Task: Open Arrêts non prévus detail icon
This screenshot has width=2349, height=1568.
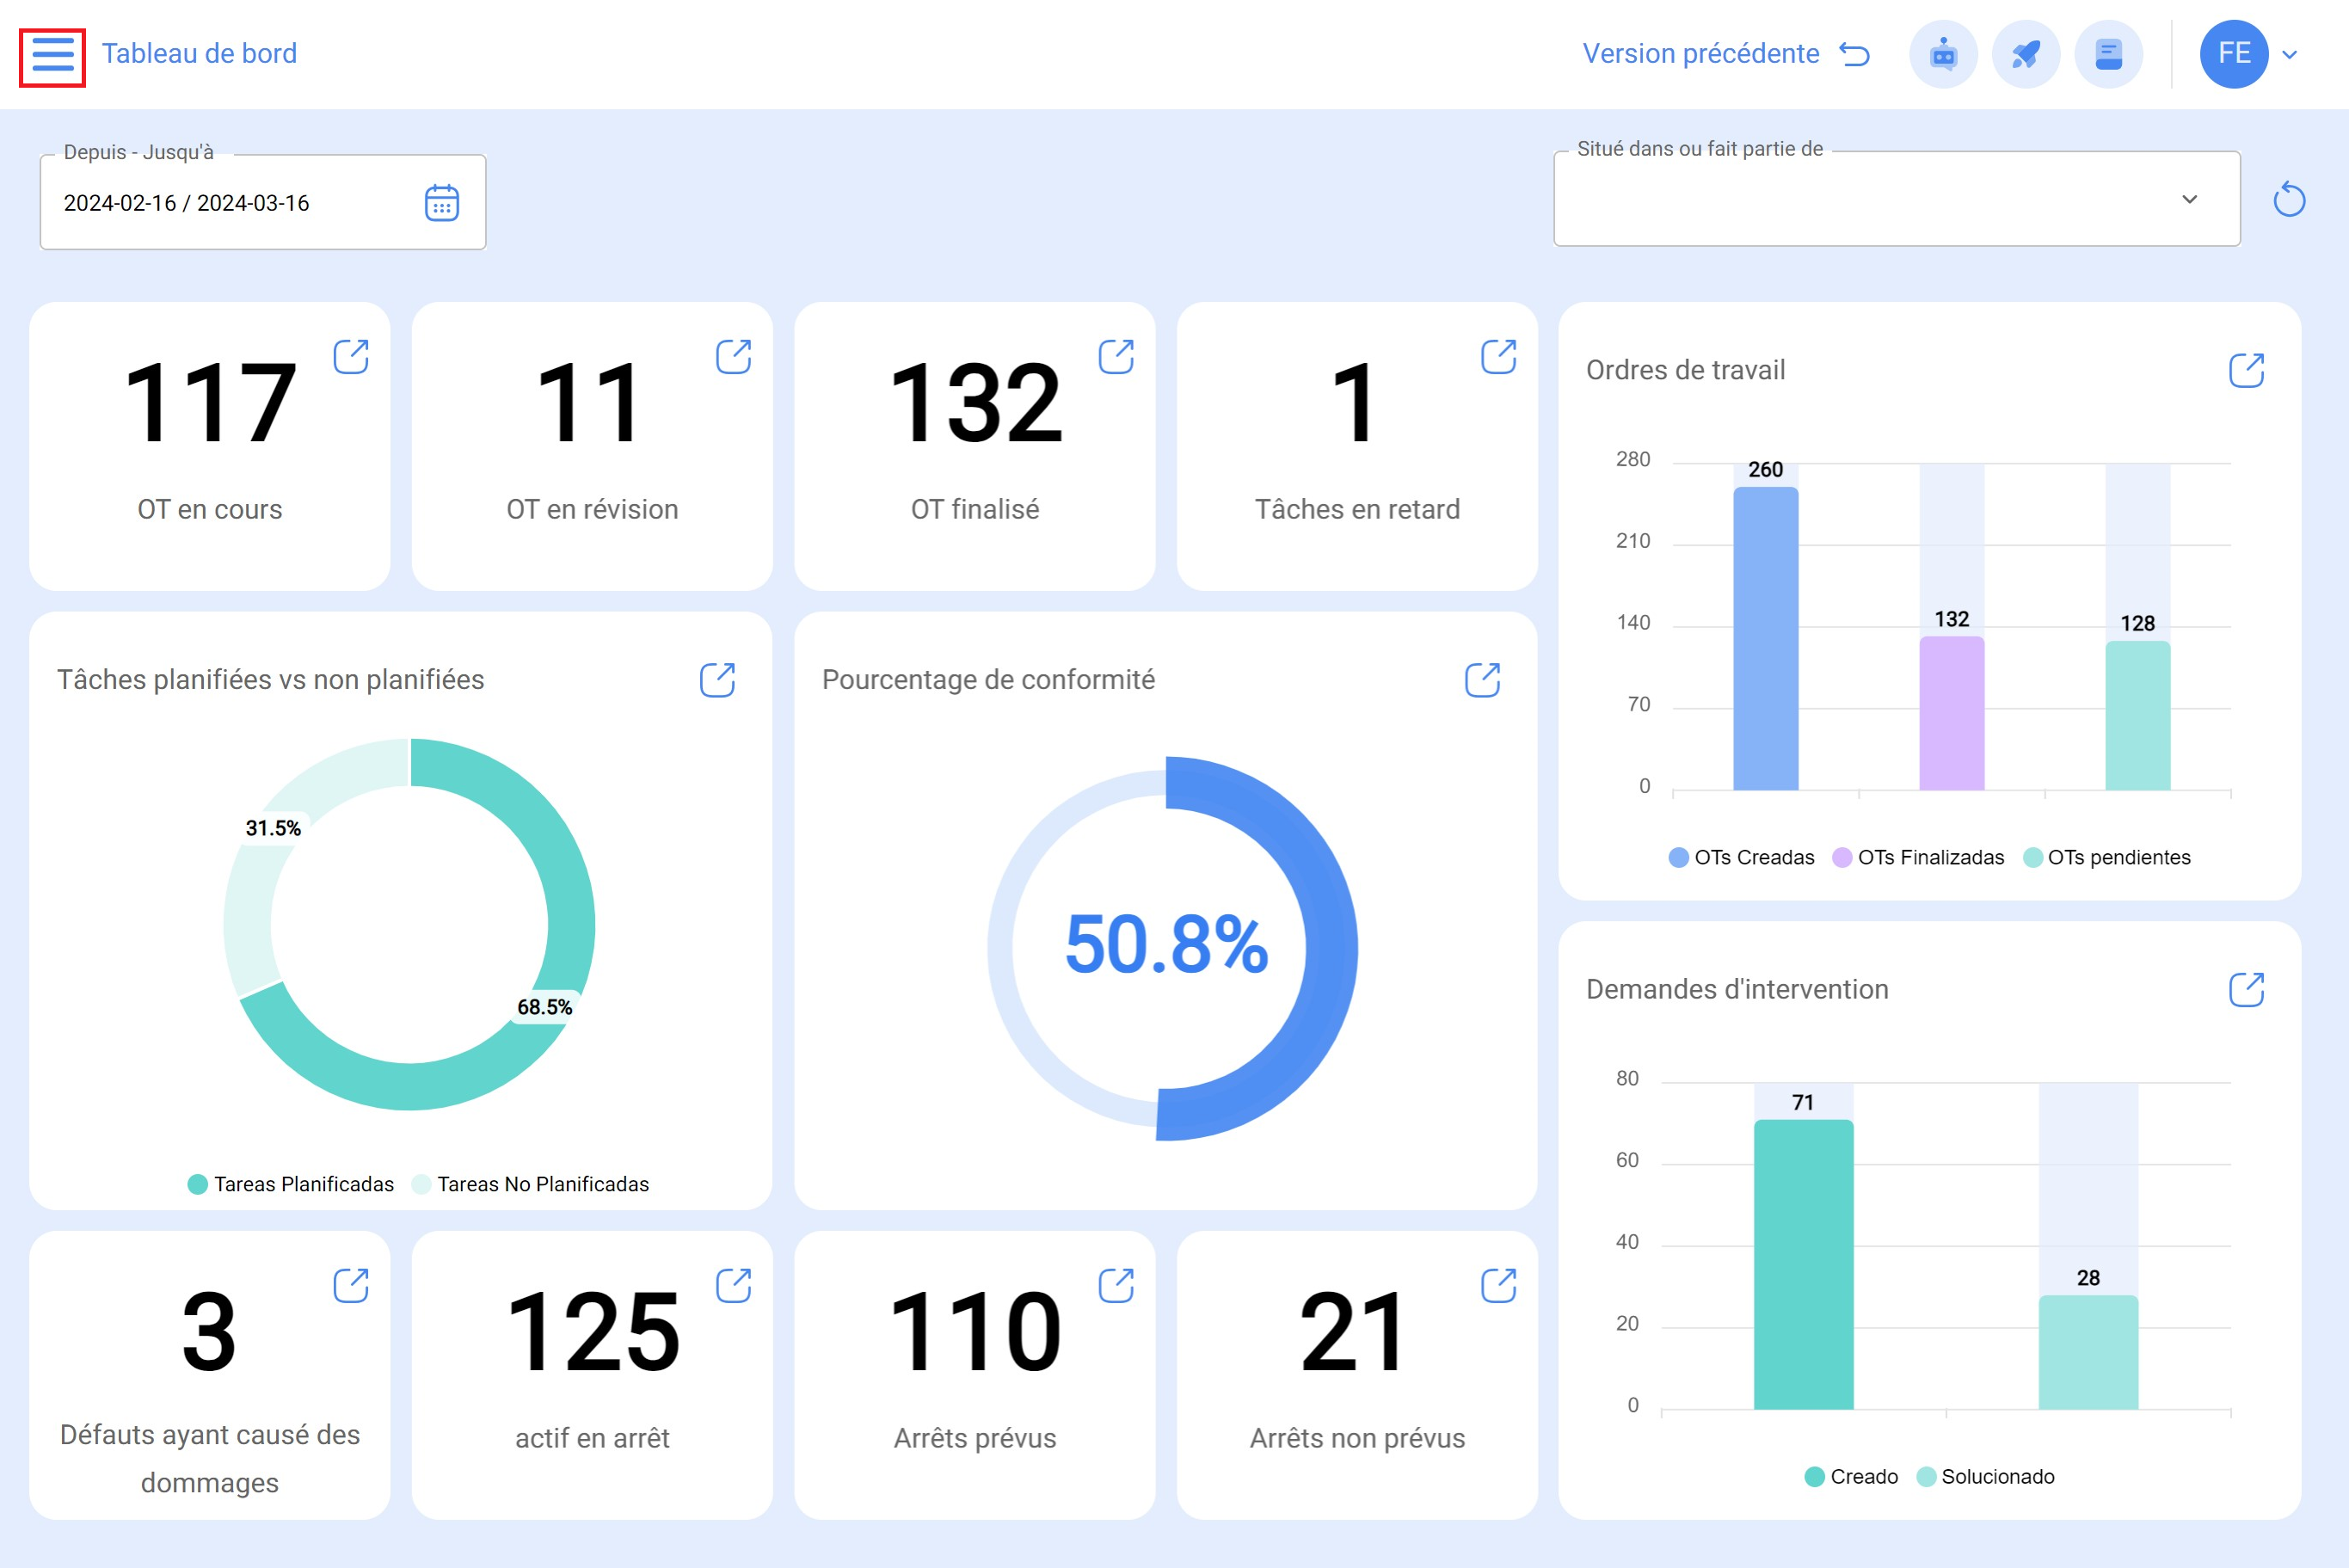Action: click(1498, 1285)
